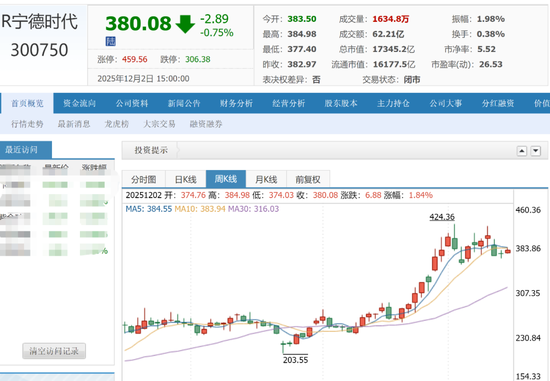The height and width of the screenshot is (381, 550).
Task: Open the 首页概览 tab
Action: 27,103
